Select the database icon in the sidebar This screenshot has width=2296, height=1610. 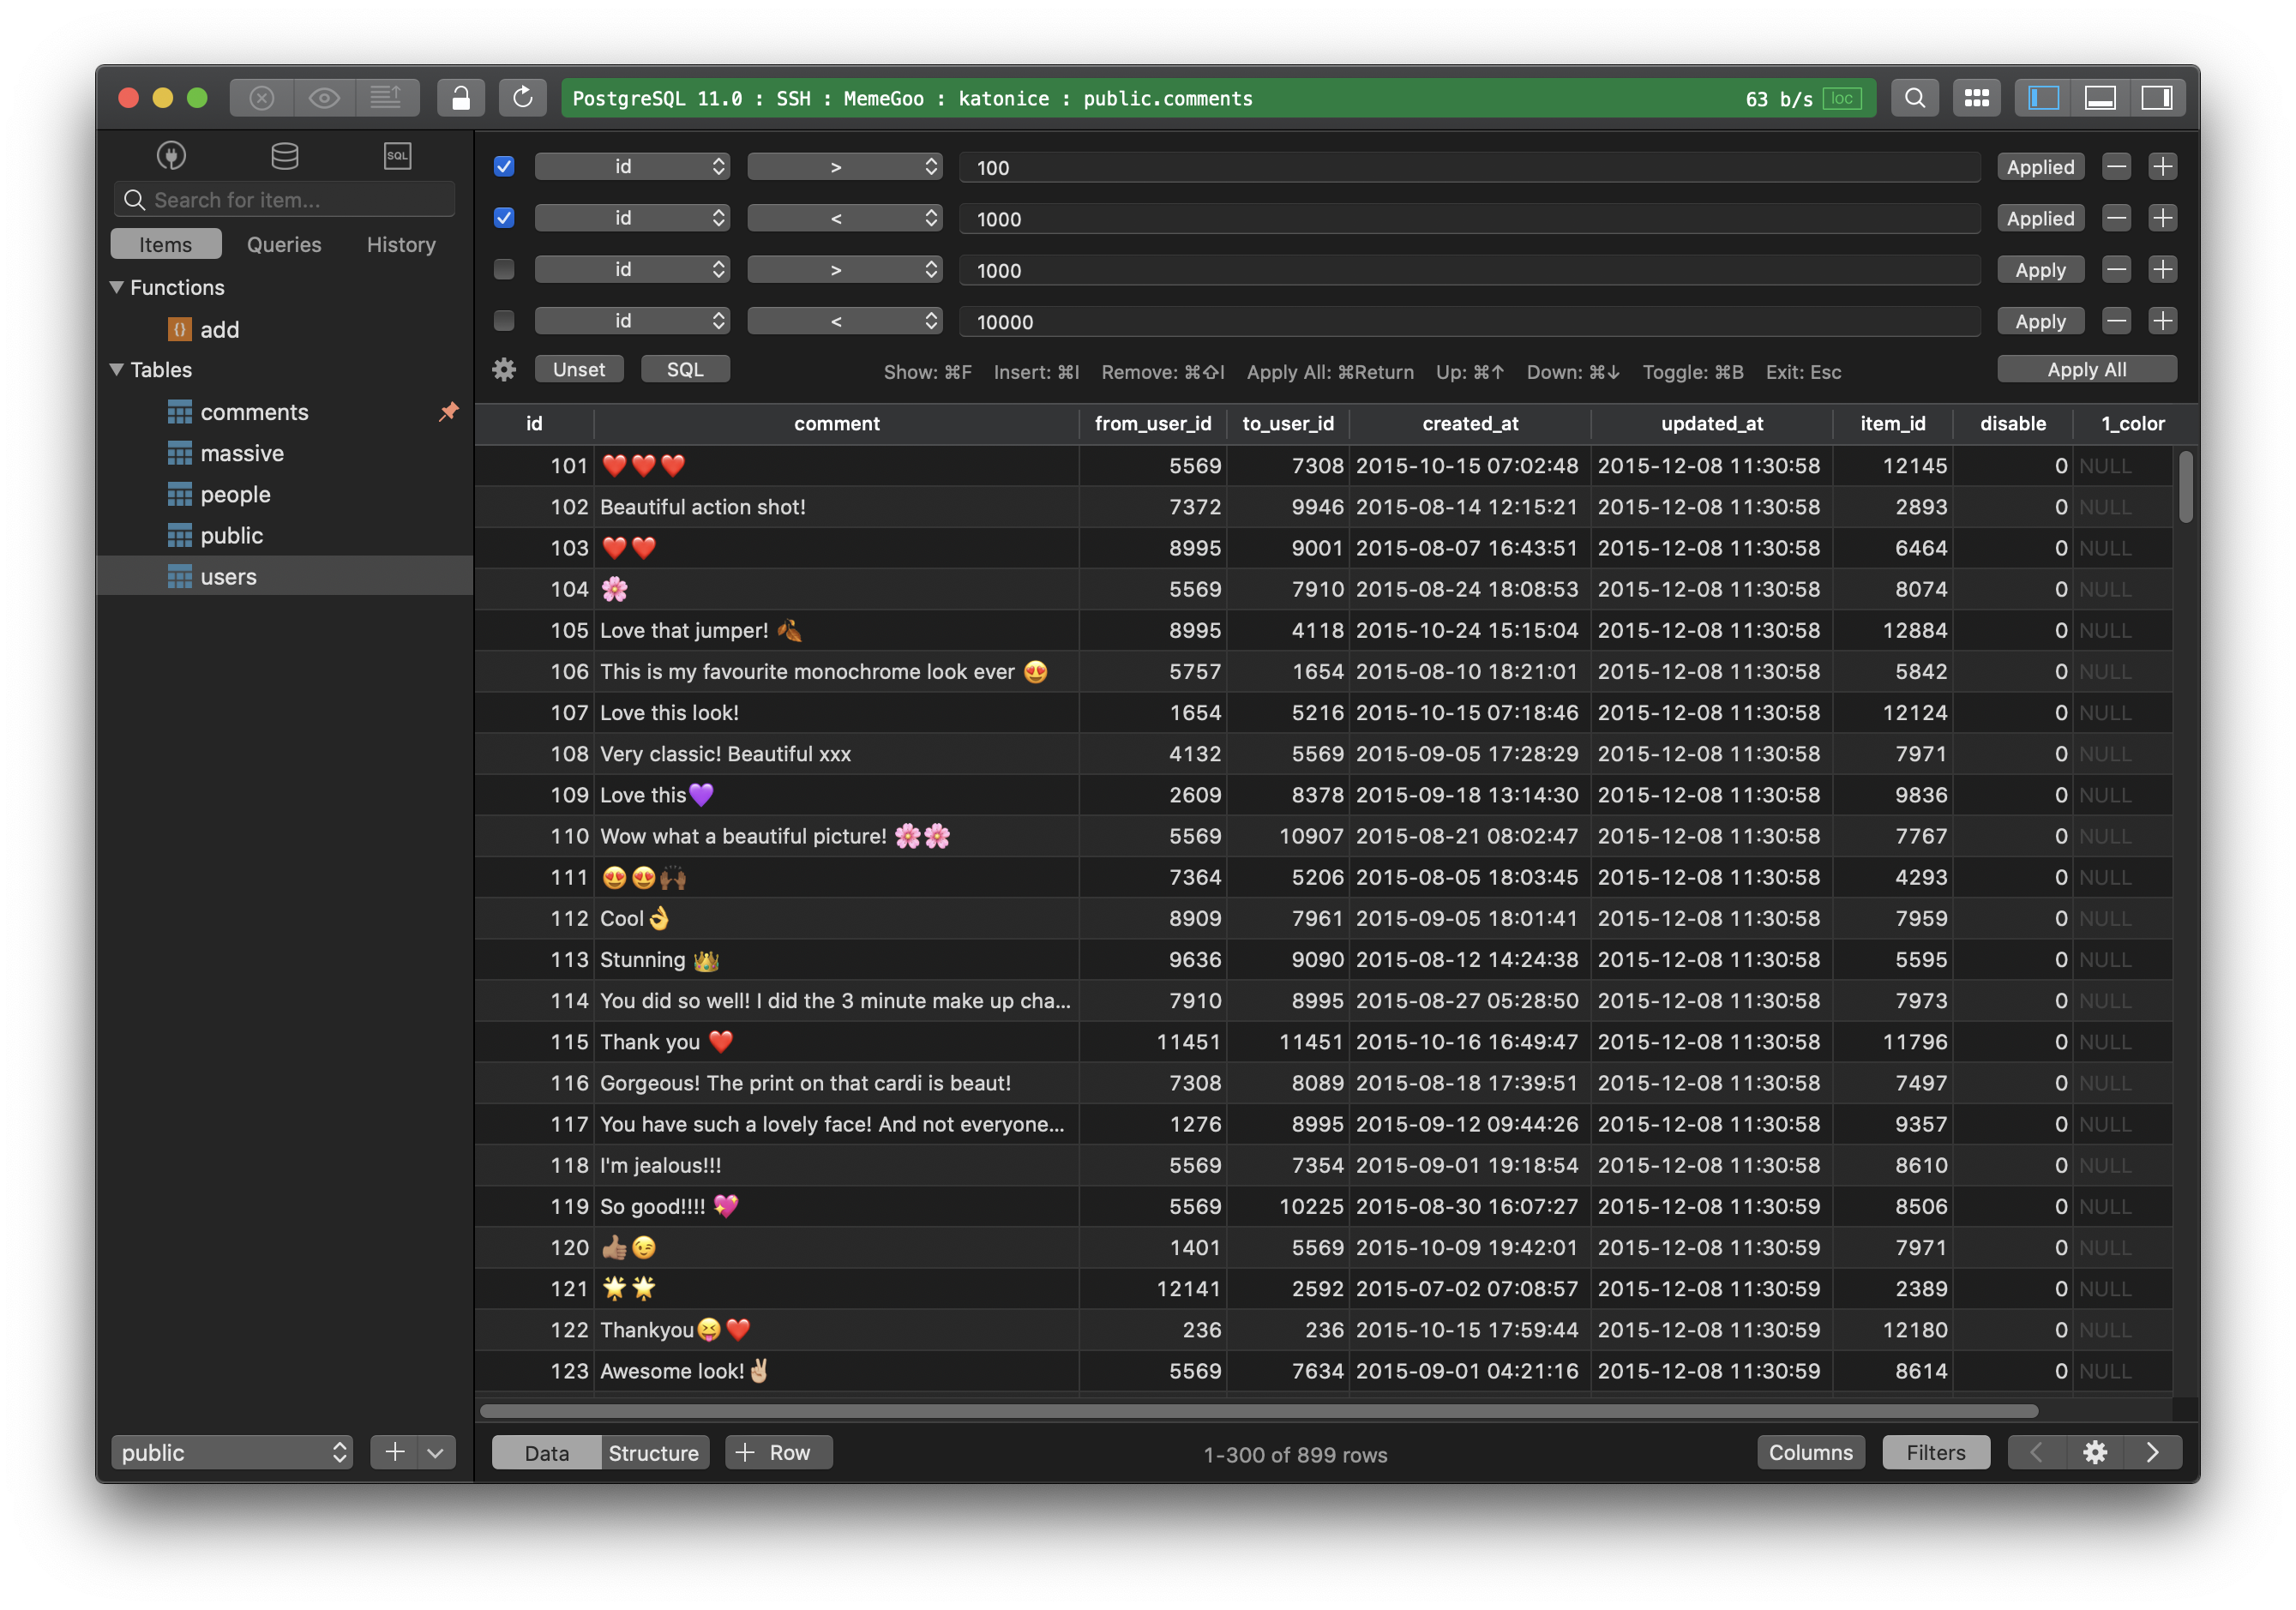pos(284,155)
